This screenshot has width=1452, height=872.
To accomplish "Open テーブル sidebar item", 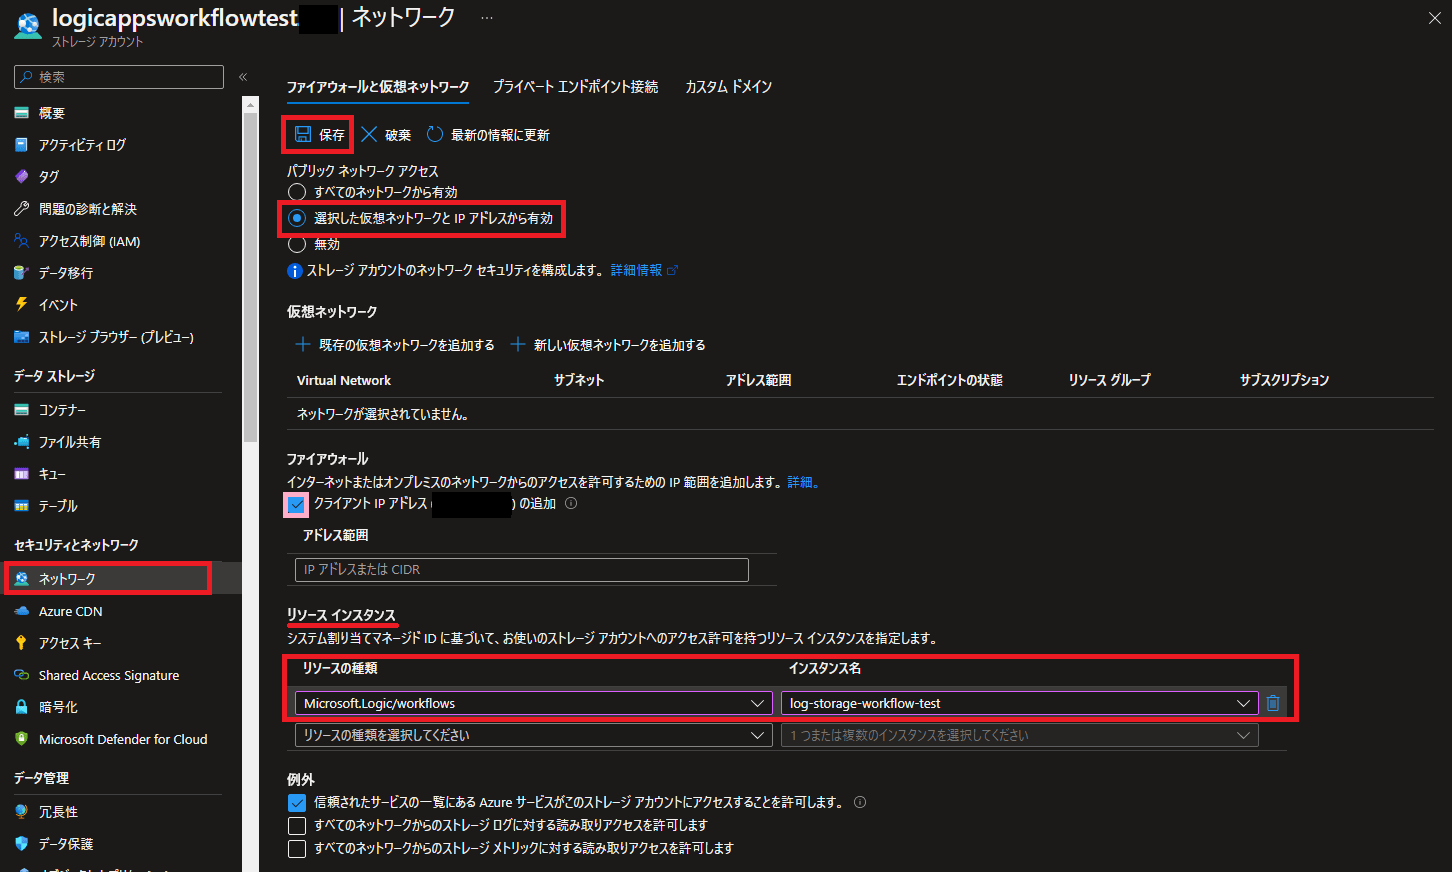I will [x=58, y=506].
